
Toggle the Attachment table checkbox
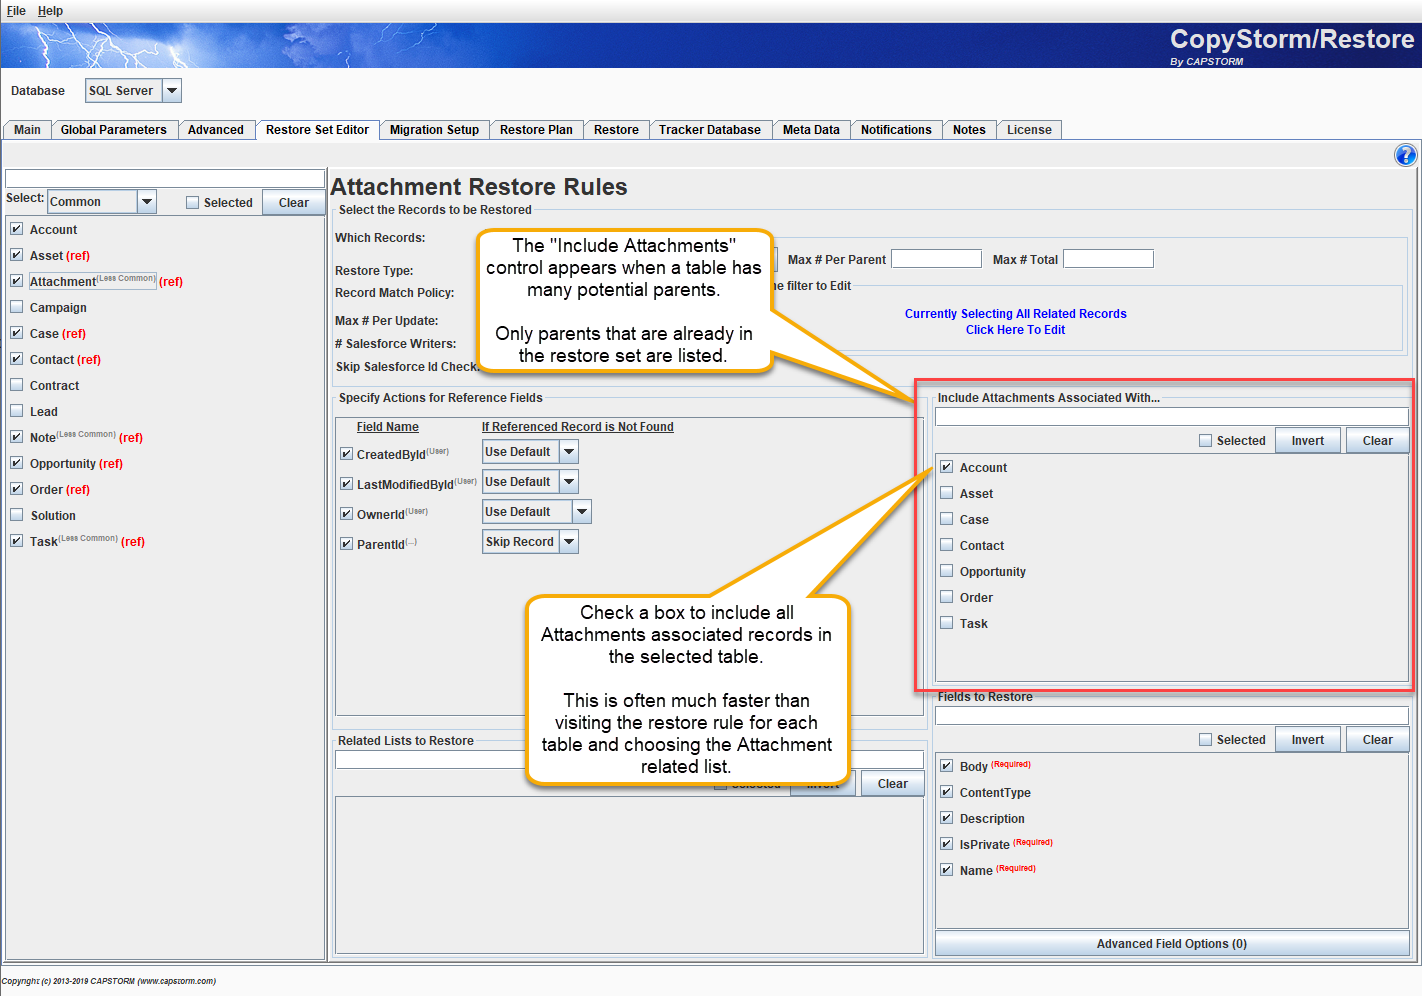(17, 281)
